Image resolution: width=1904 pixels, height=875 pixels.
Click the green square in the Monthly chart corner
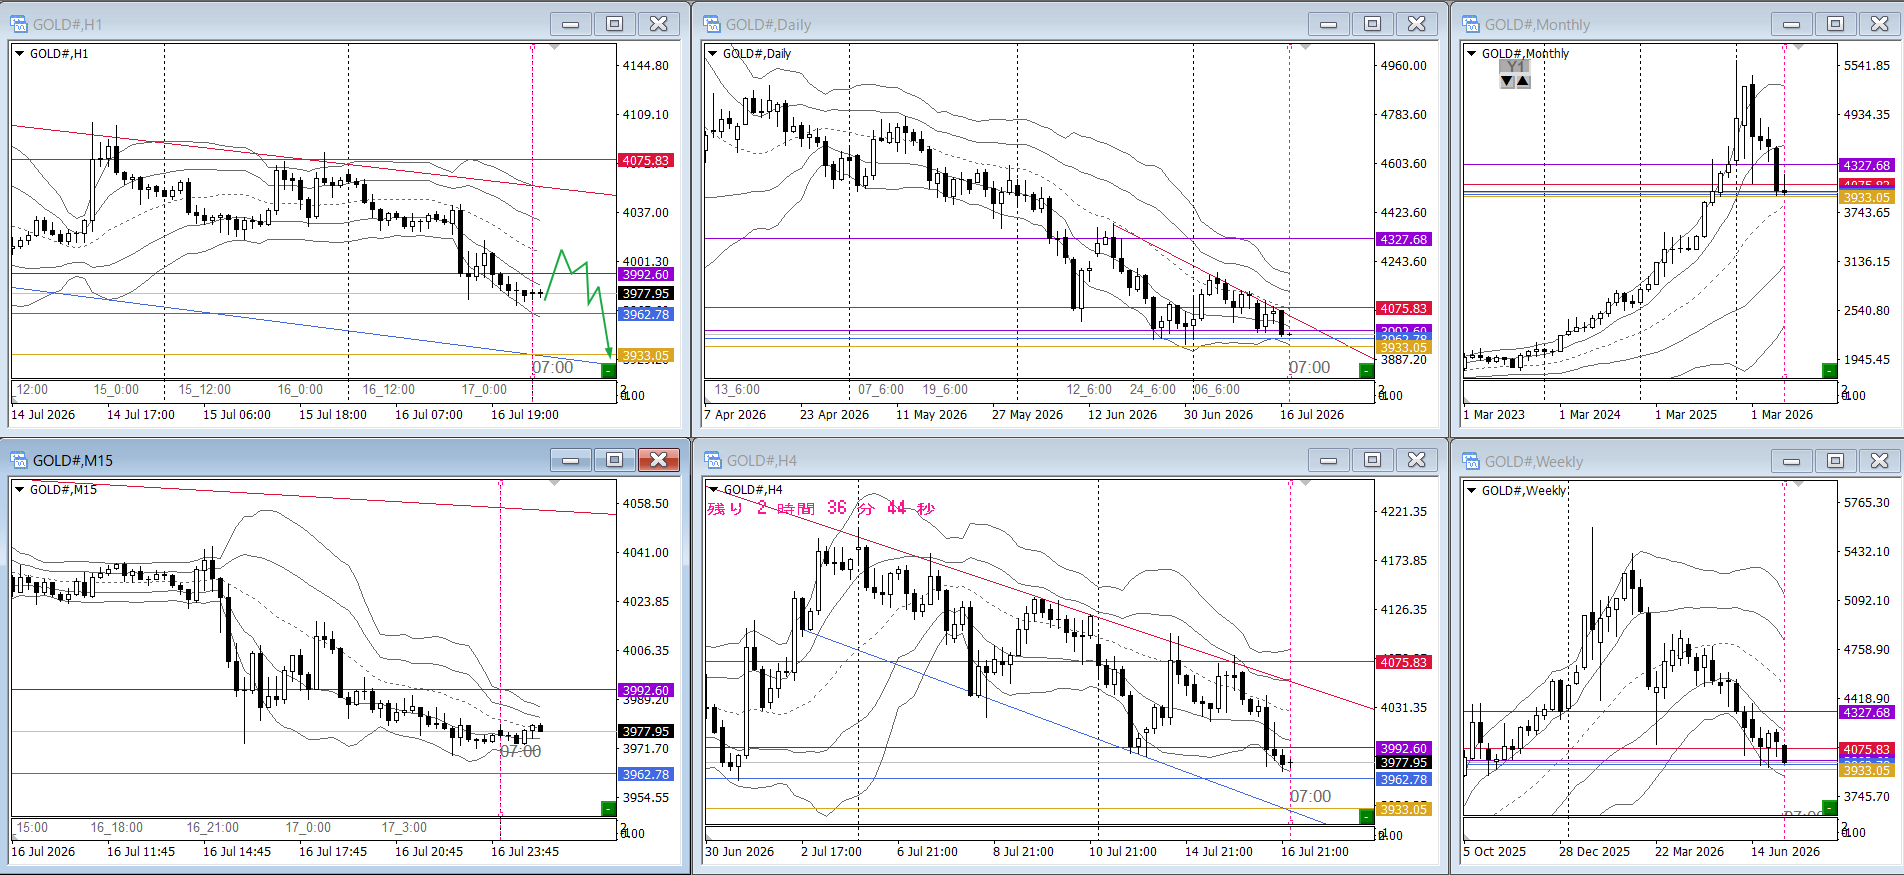click(1829, 371)
